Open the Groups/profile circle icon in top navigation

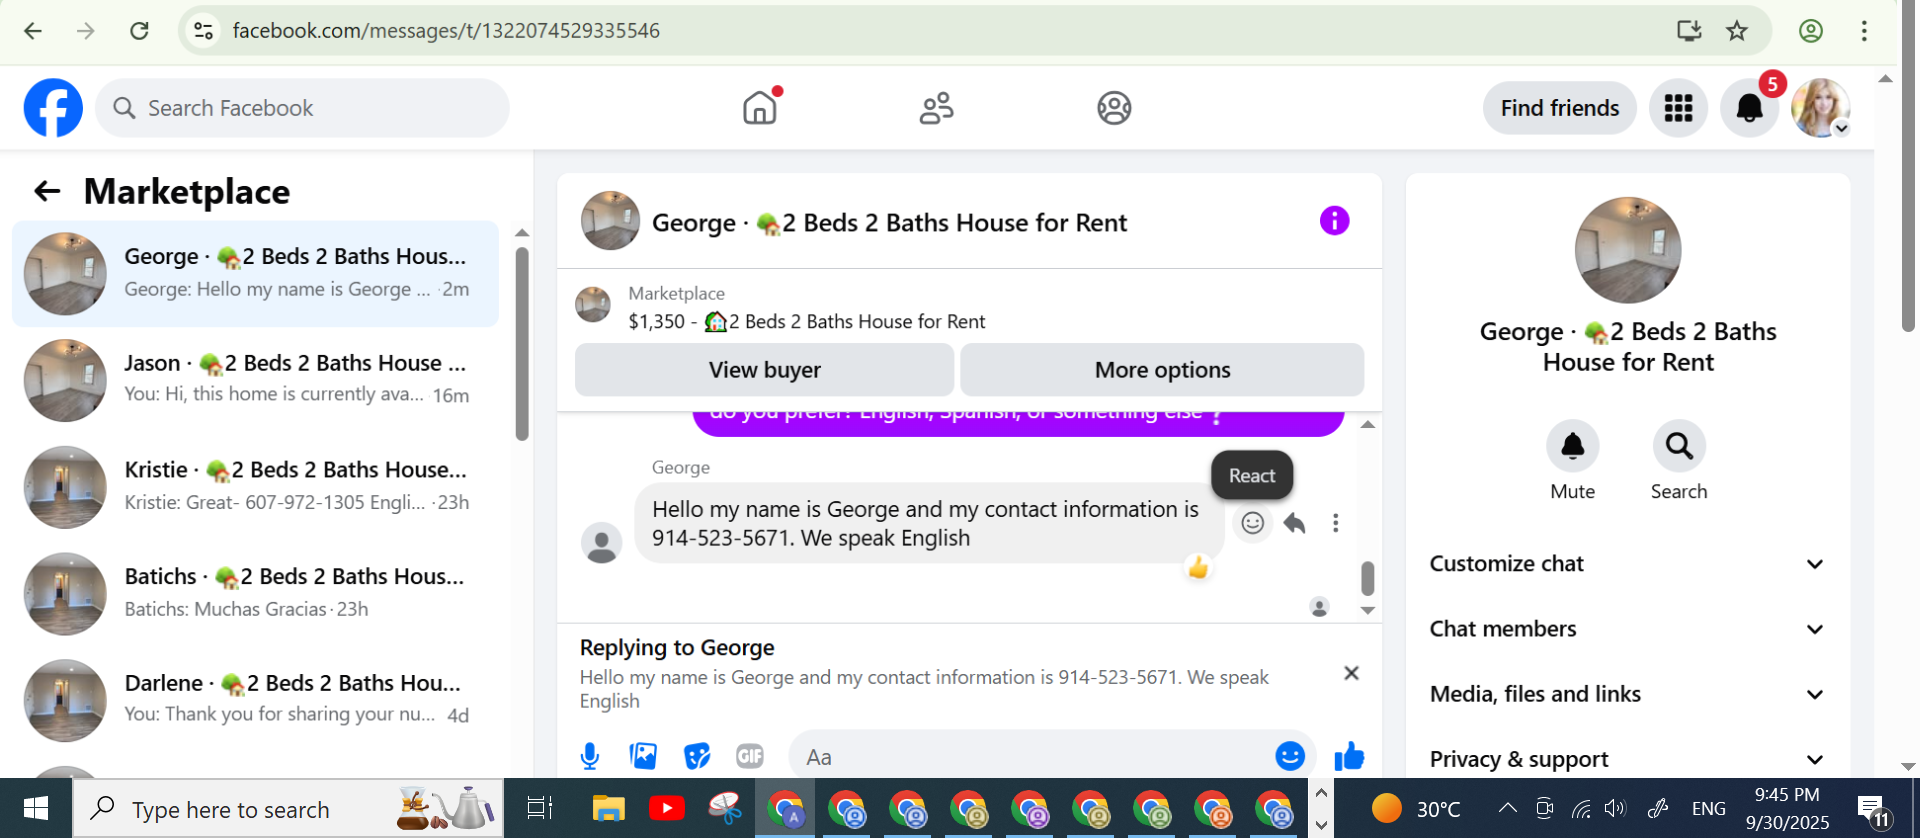click(1114, 108)
